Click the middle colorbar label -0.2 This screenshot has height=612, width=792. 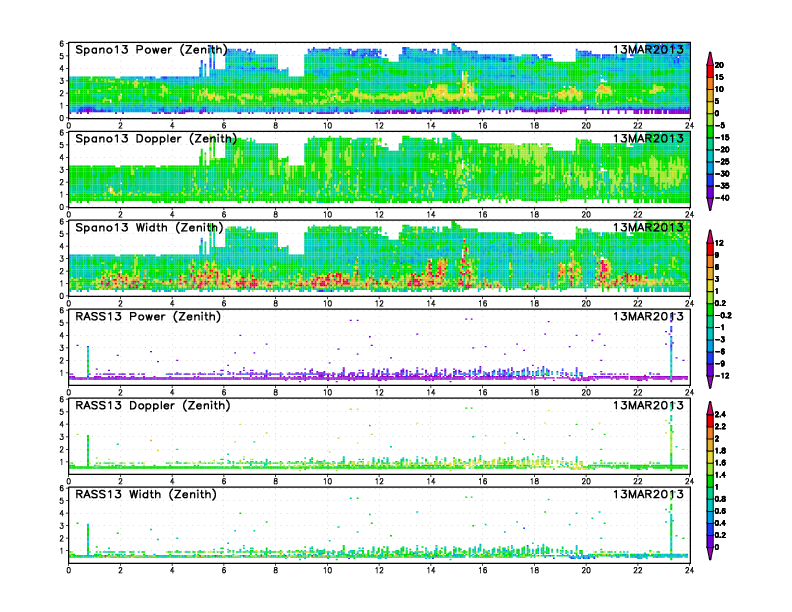click(723, 315)
